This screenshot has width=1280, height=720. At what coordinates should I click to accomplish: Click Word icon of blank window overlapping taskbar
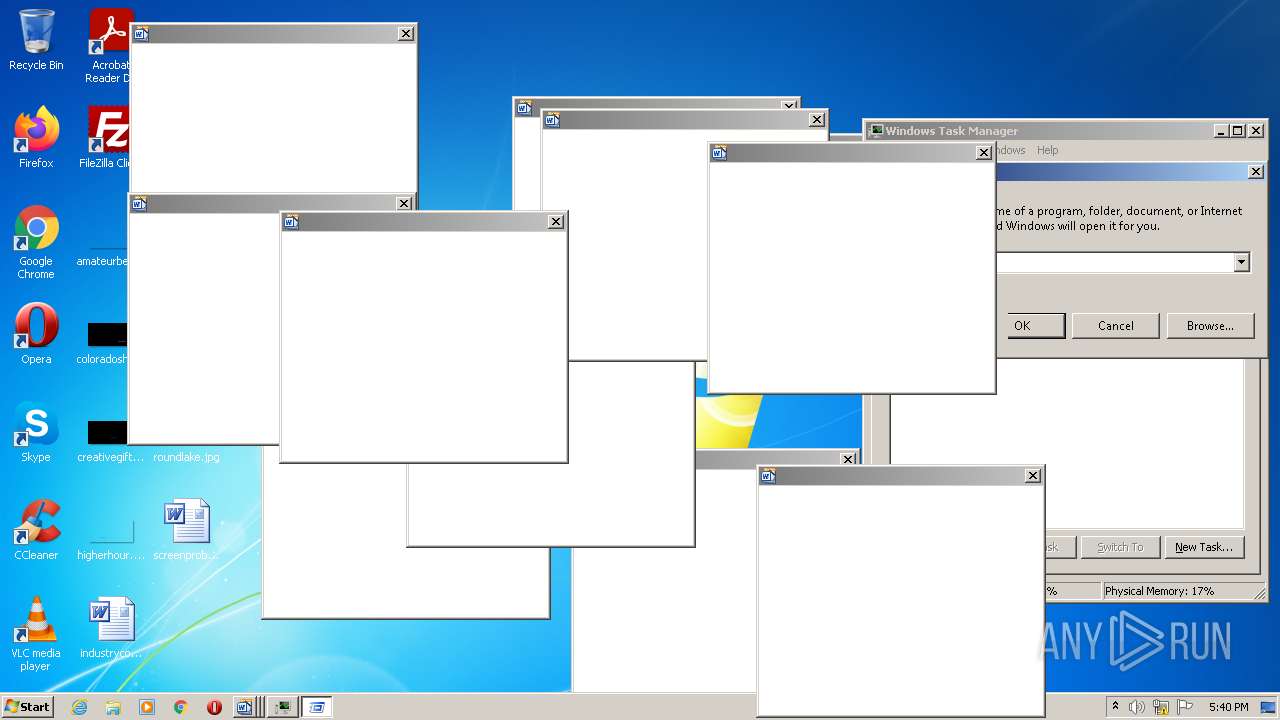(x=767, y=476)
